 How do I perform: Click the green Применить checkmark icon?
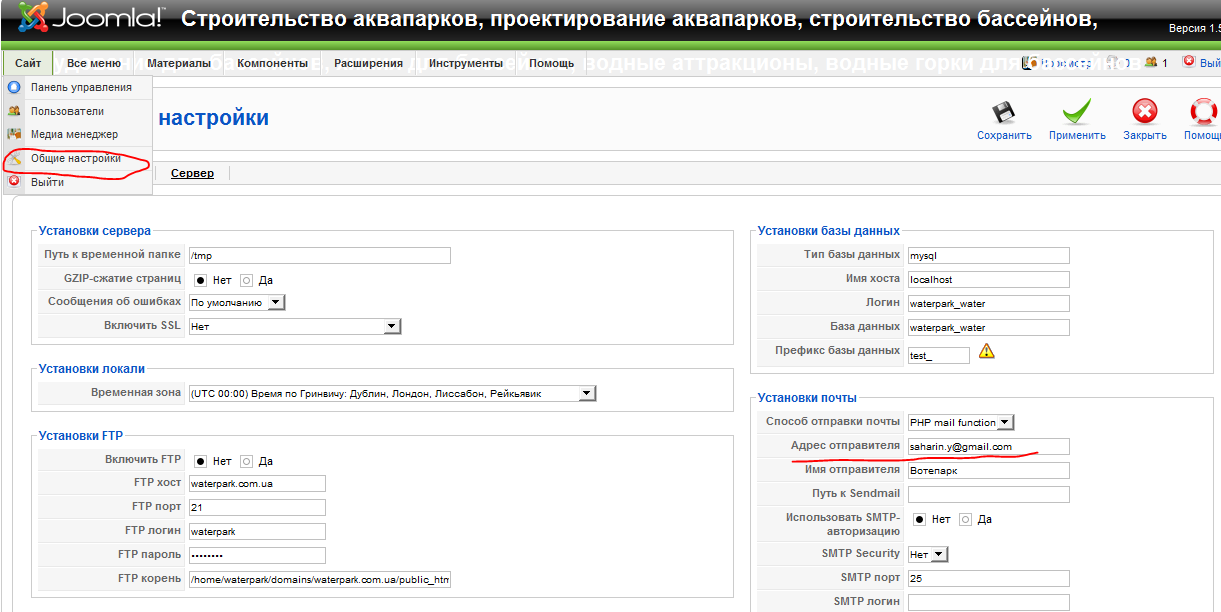(x=1076, y=113)
